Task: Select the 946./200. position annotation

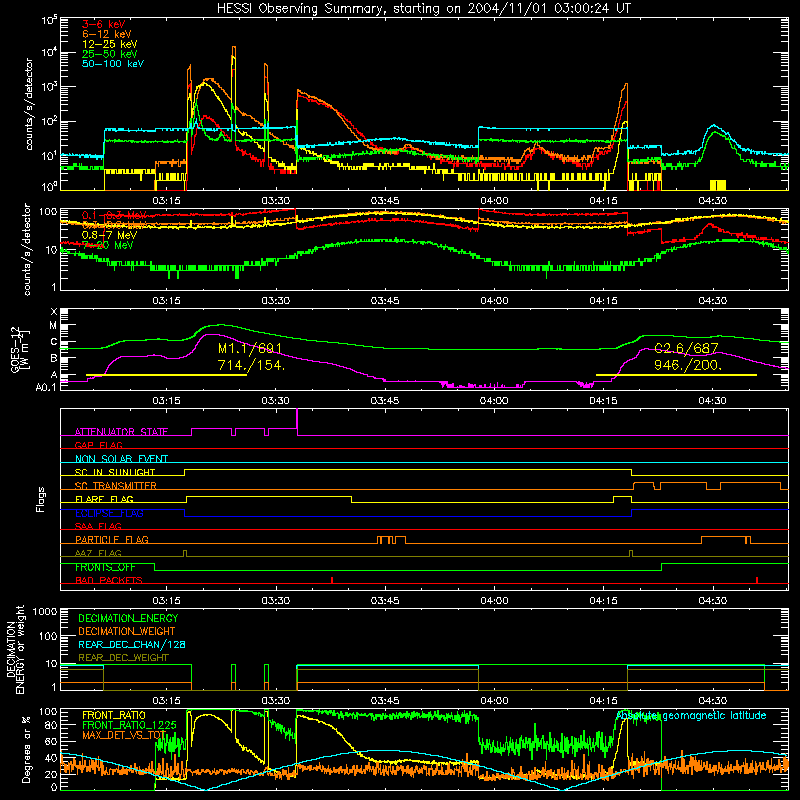Action: click(688, 365)
